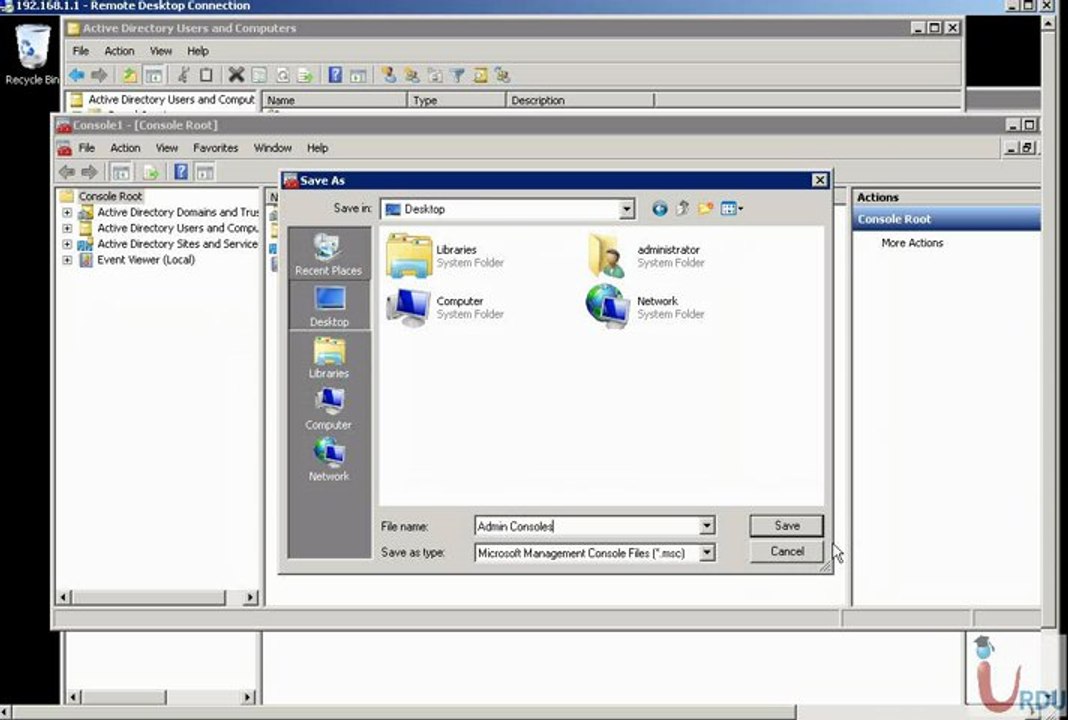Viewport: 1068px width, 720px height.
Task: Click the Cancel button
Action: pos(787,551)
